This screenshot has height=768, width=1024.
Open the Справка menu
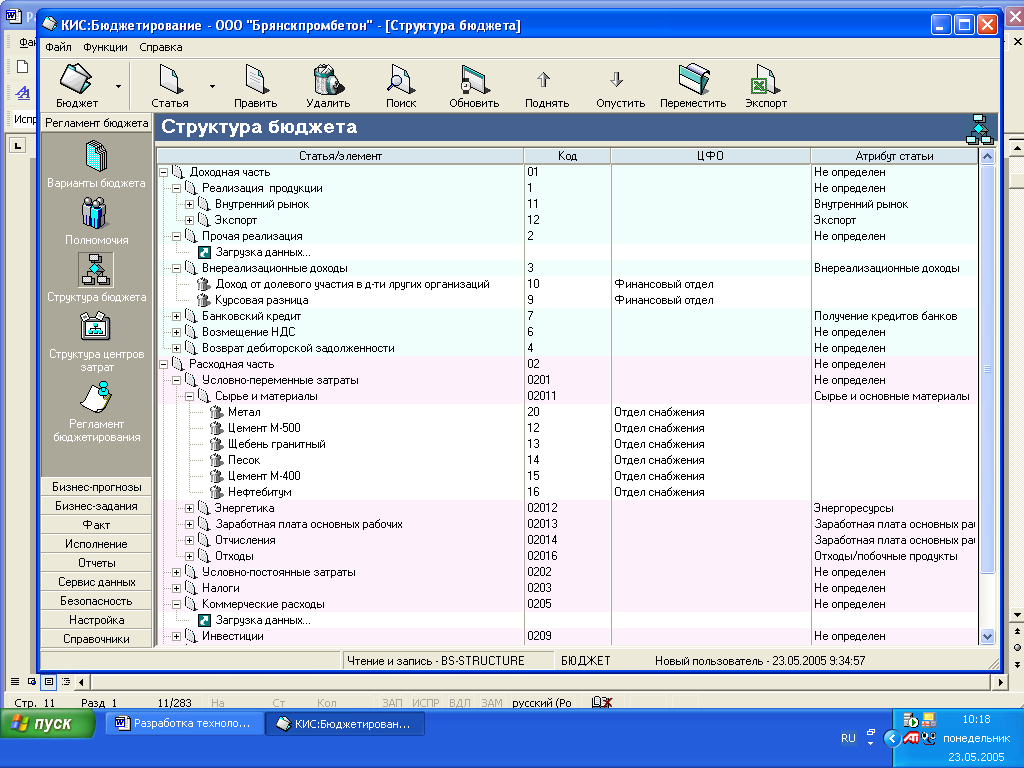click(161, 47)
